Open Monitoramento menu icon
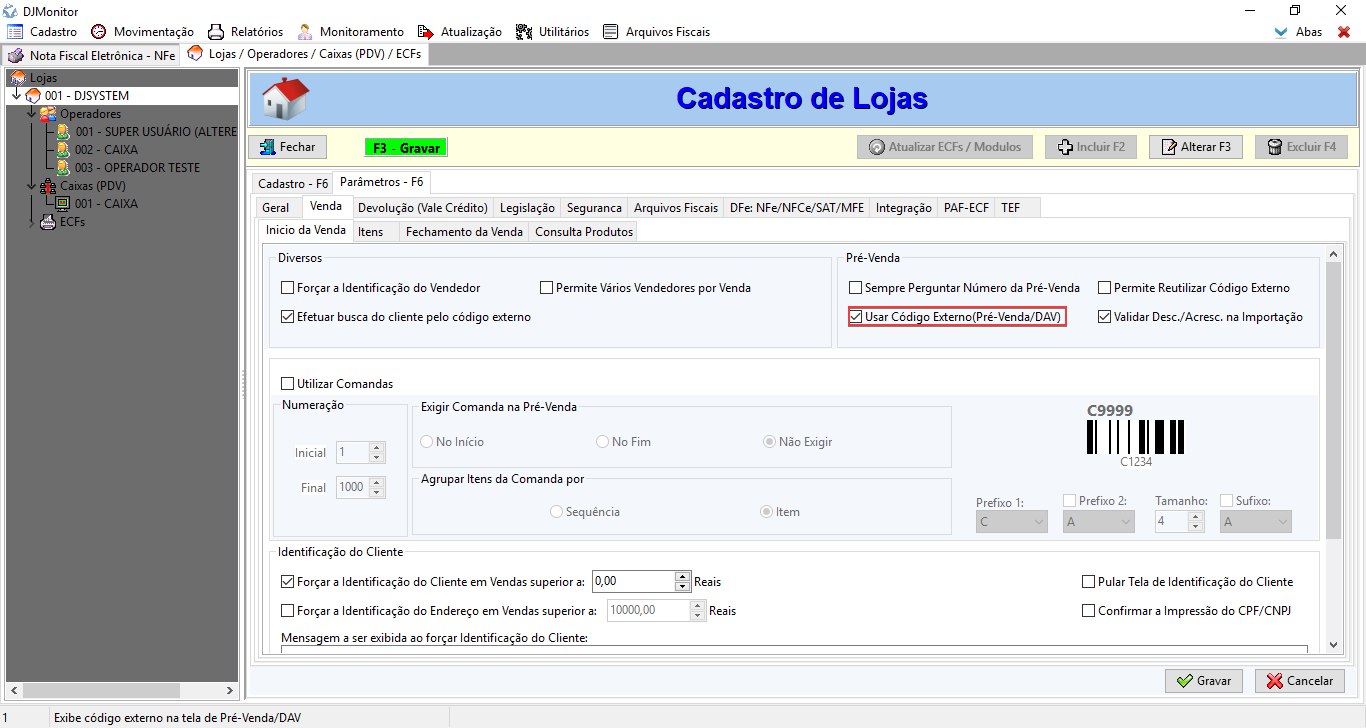 [x=305, y=32]
